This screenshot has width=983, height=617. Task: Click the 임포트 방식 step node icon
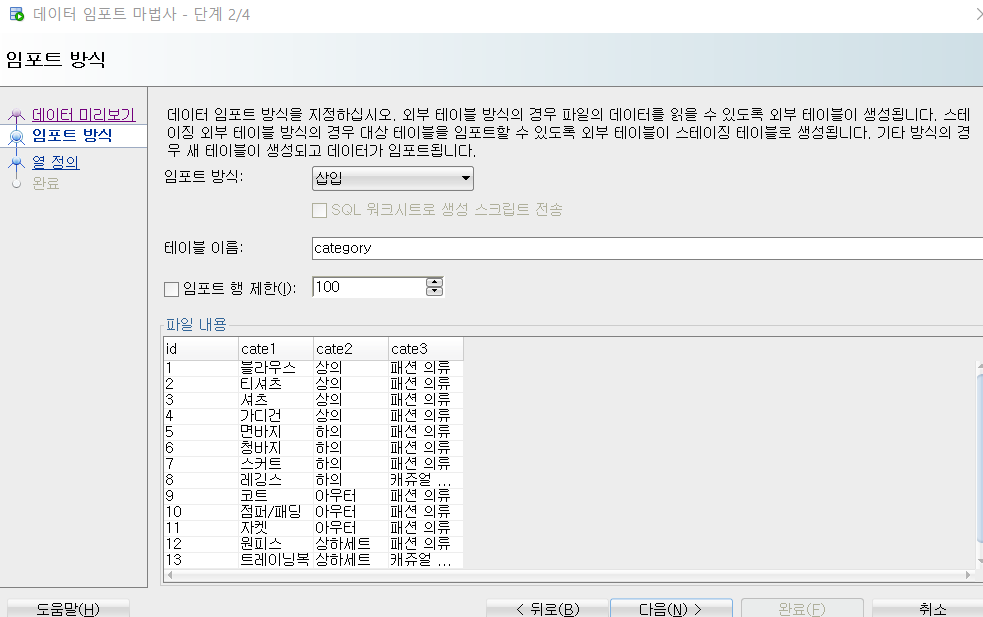coord(16,135)
